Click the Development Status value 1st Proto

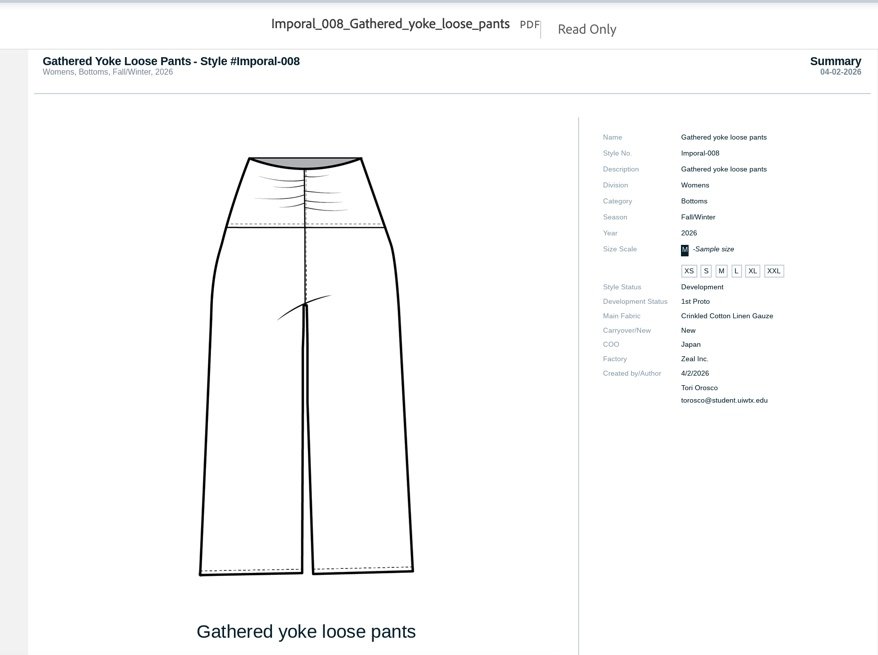pyautogui.click(x=695, y=301)
